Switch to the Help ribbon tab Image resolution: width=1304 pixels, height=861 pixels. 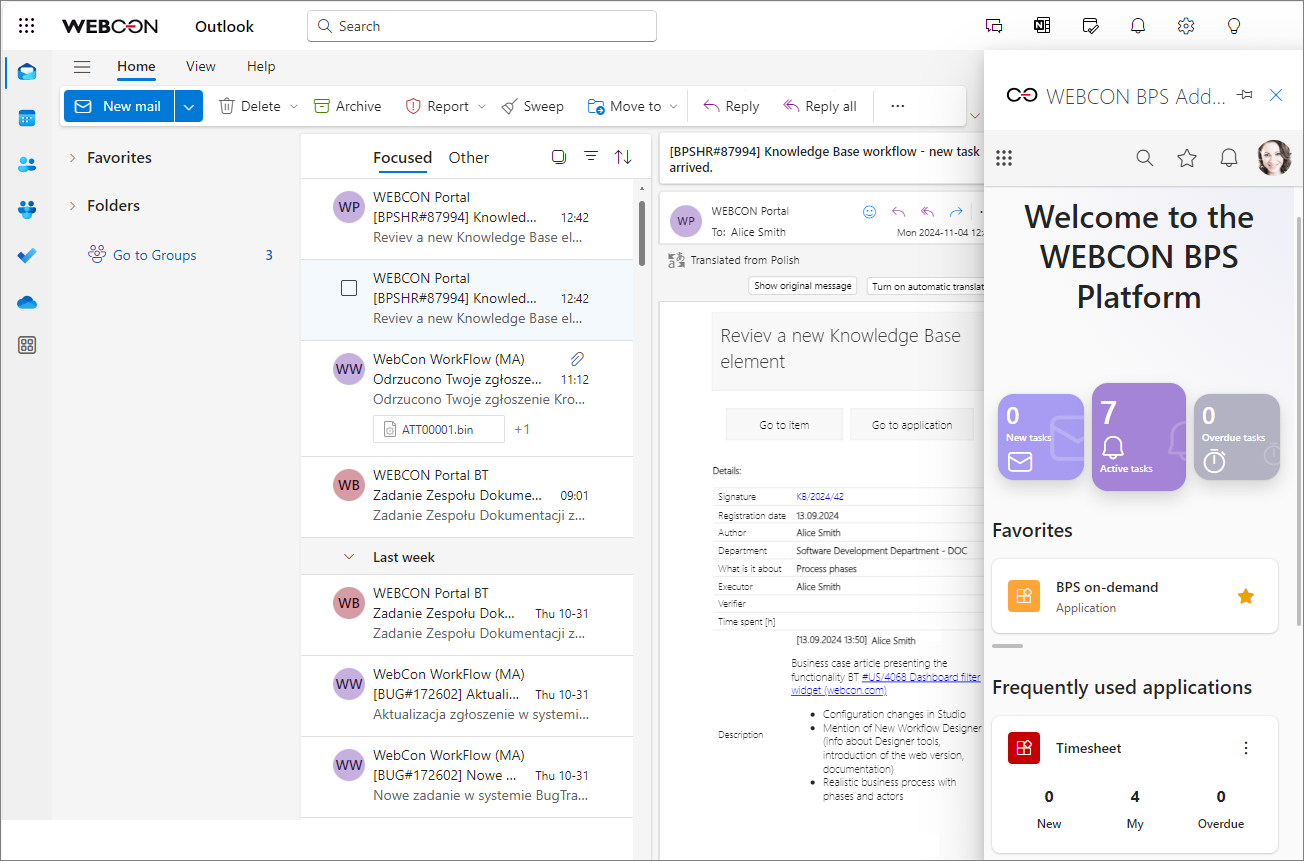(x=261, y=67)
